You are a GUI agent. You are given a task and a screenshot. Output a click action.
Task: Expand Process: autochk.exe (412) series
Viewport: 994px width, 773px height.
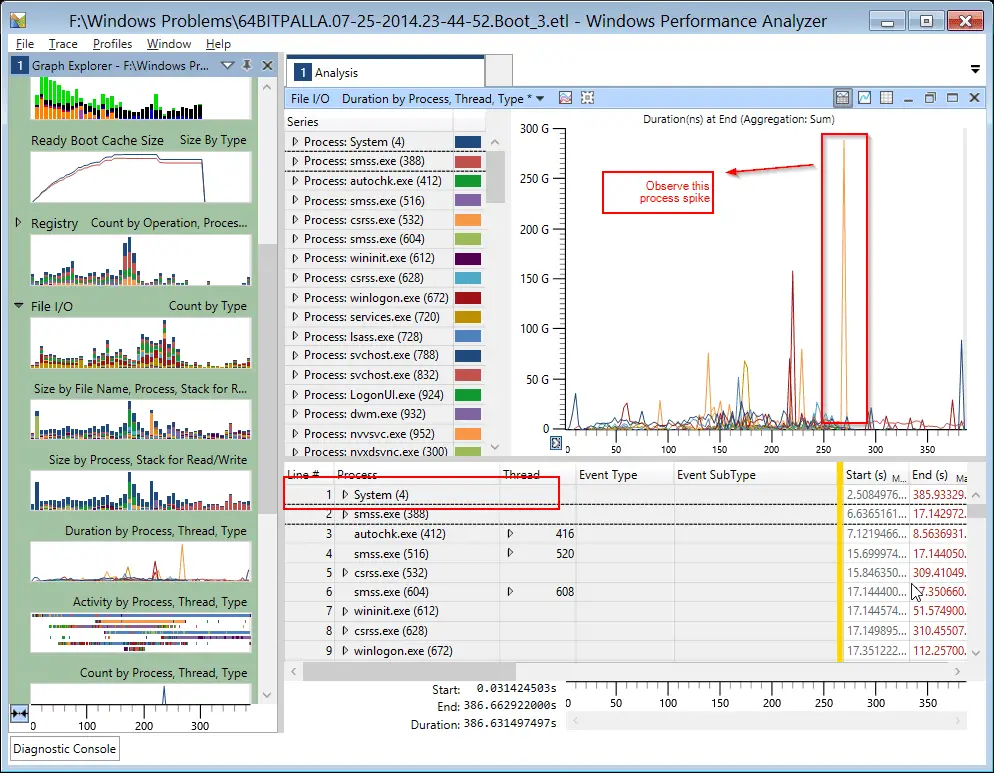[x=295, y=181]
